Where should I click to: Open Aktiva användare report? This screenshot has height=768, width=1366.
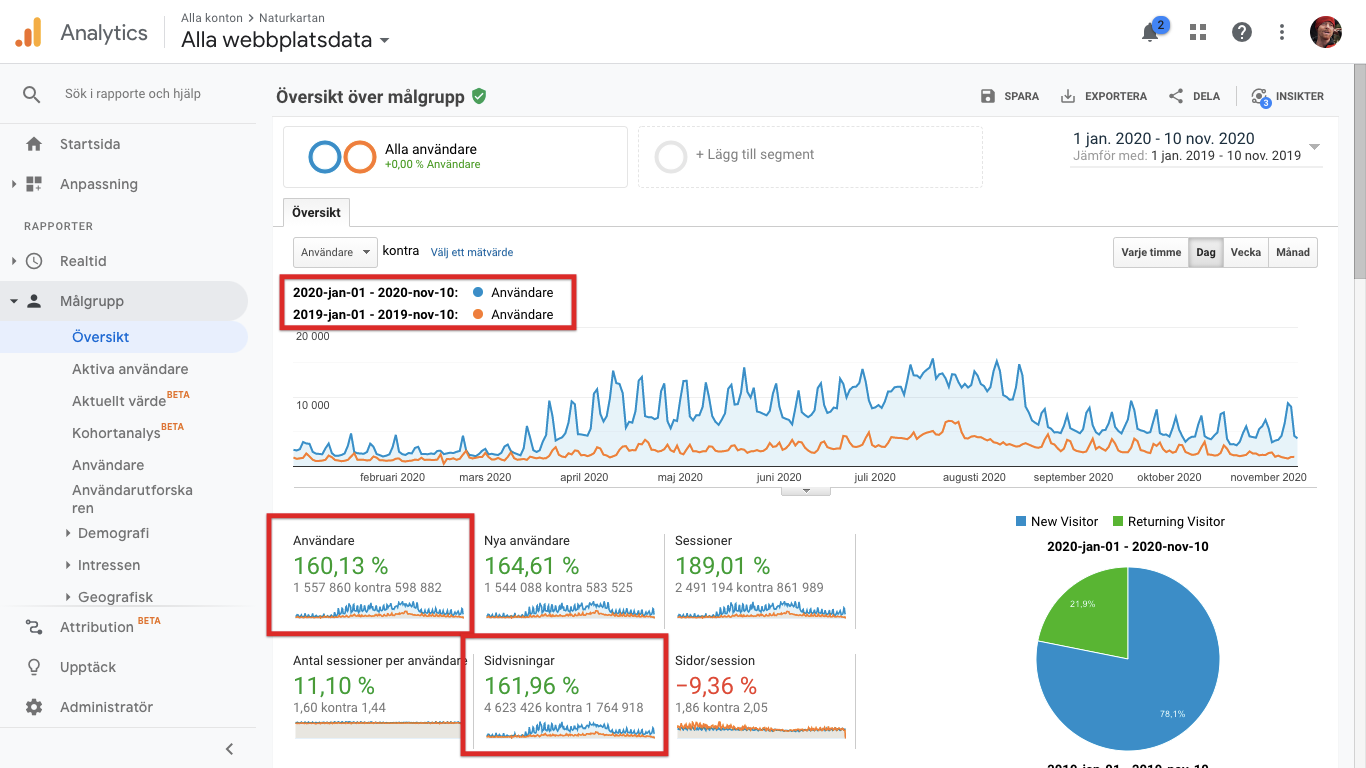click(x=130, y=369)
